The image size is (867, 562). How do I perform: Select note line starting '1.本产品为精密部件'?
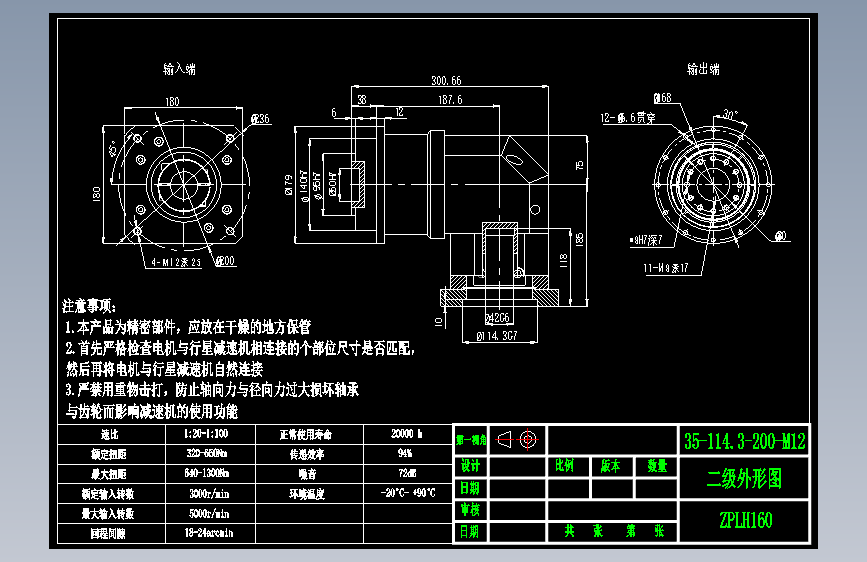tap(188, 327)
